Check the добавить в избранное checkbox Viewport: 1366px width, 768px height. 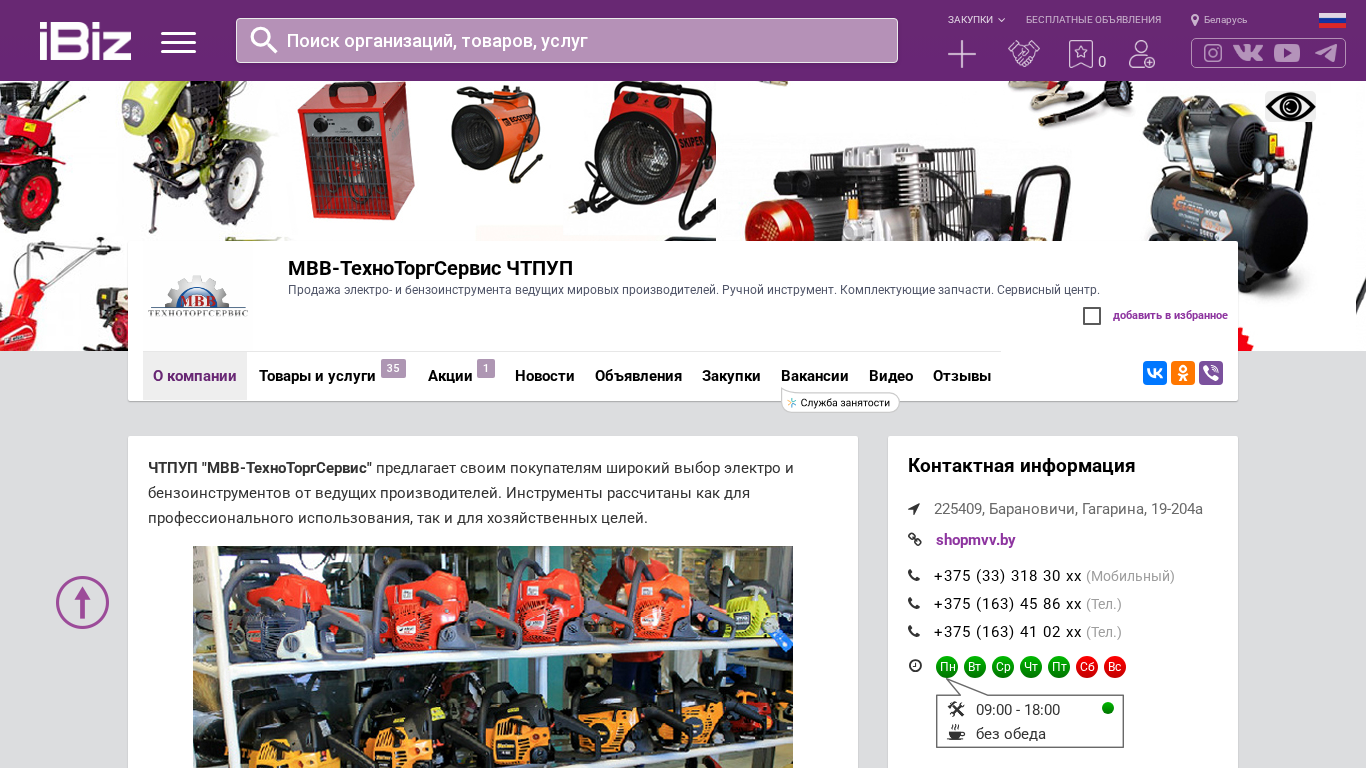click(x=1092, y=316)
